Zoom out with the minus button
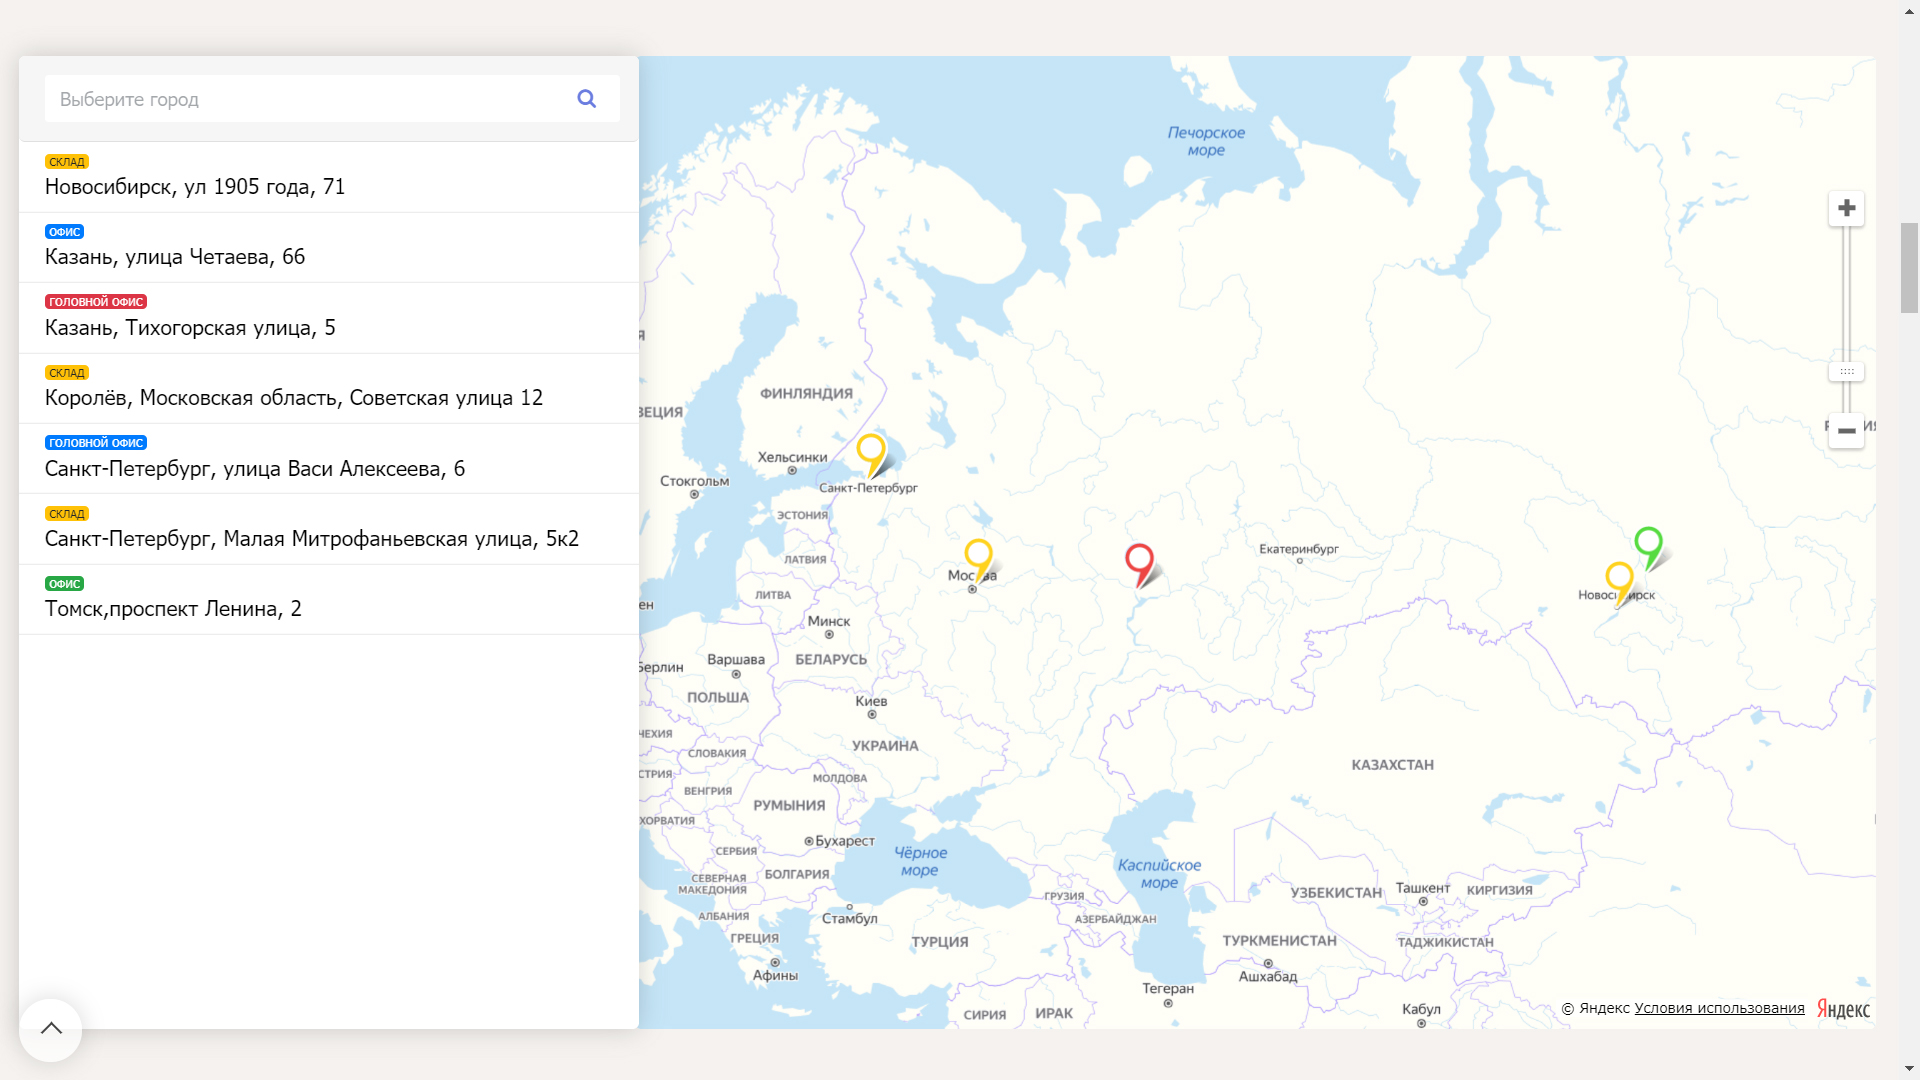Screen dimensions: 1920x1080 pos(1846,431)
